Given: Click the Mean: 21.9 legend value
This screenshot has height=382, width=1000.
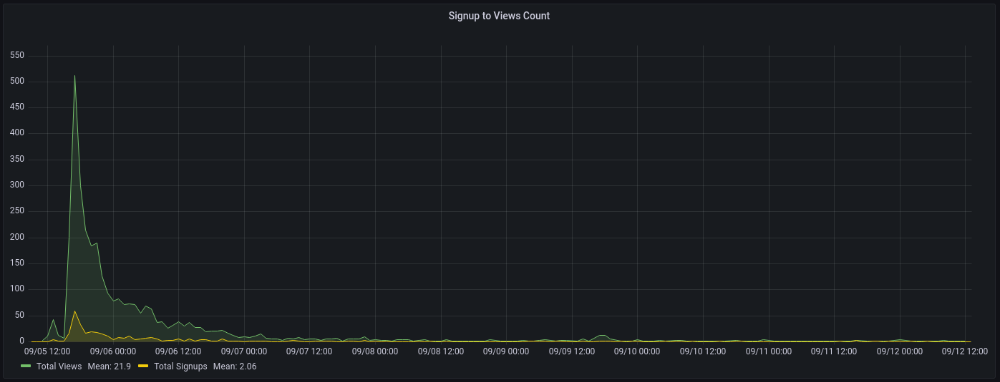Looking at the screenshot, I should click(109, 367).
